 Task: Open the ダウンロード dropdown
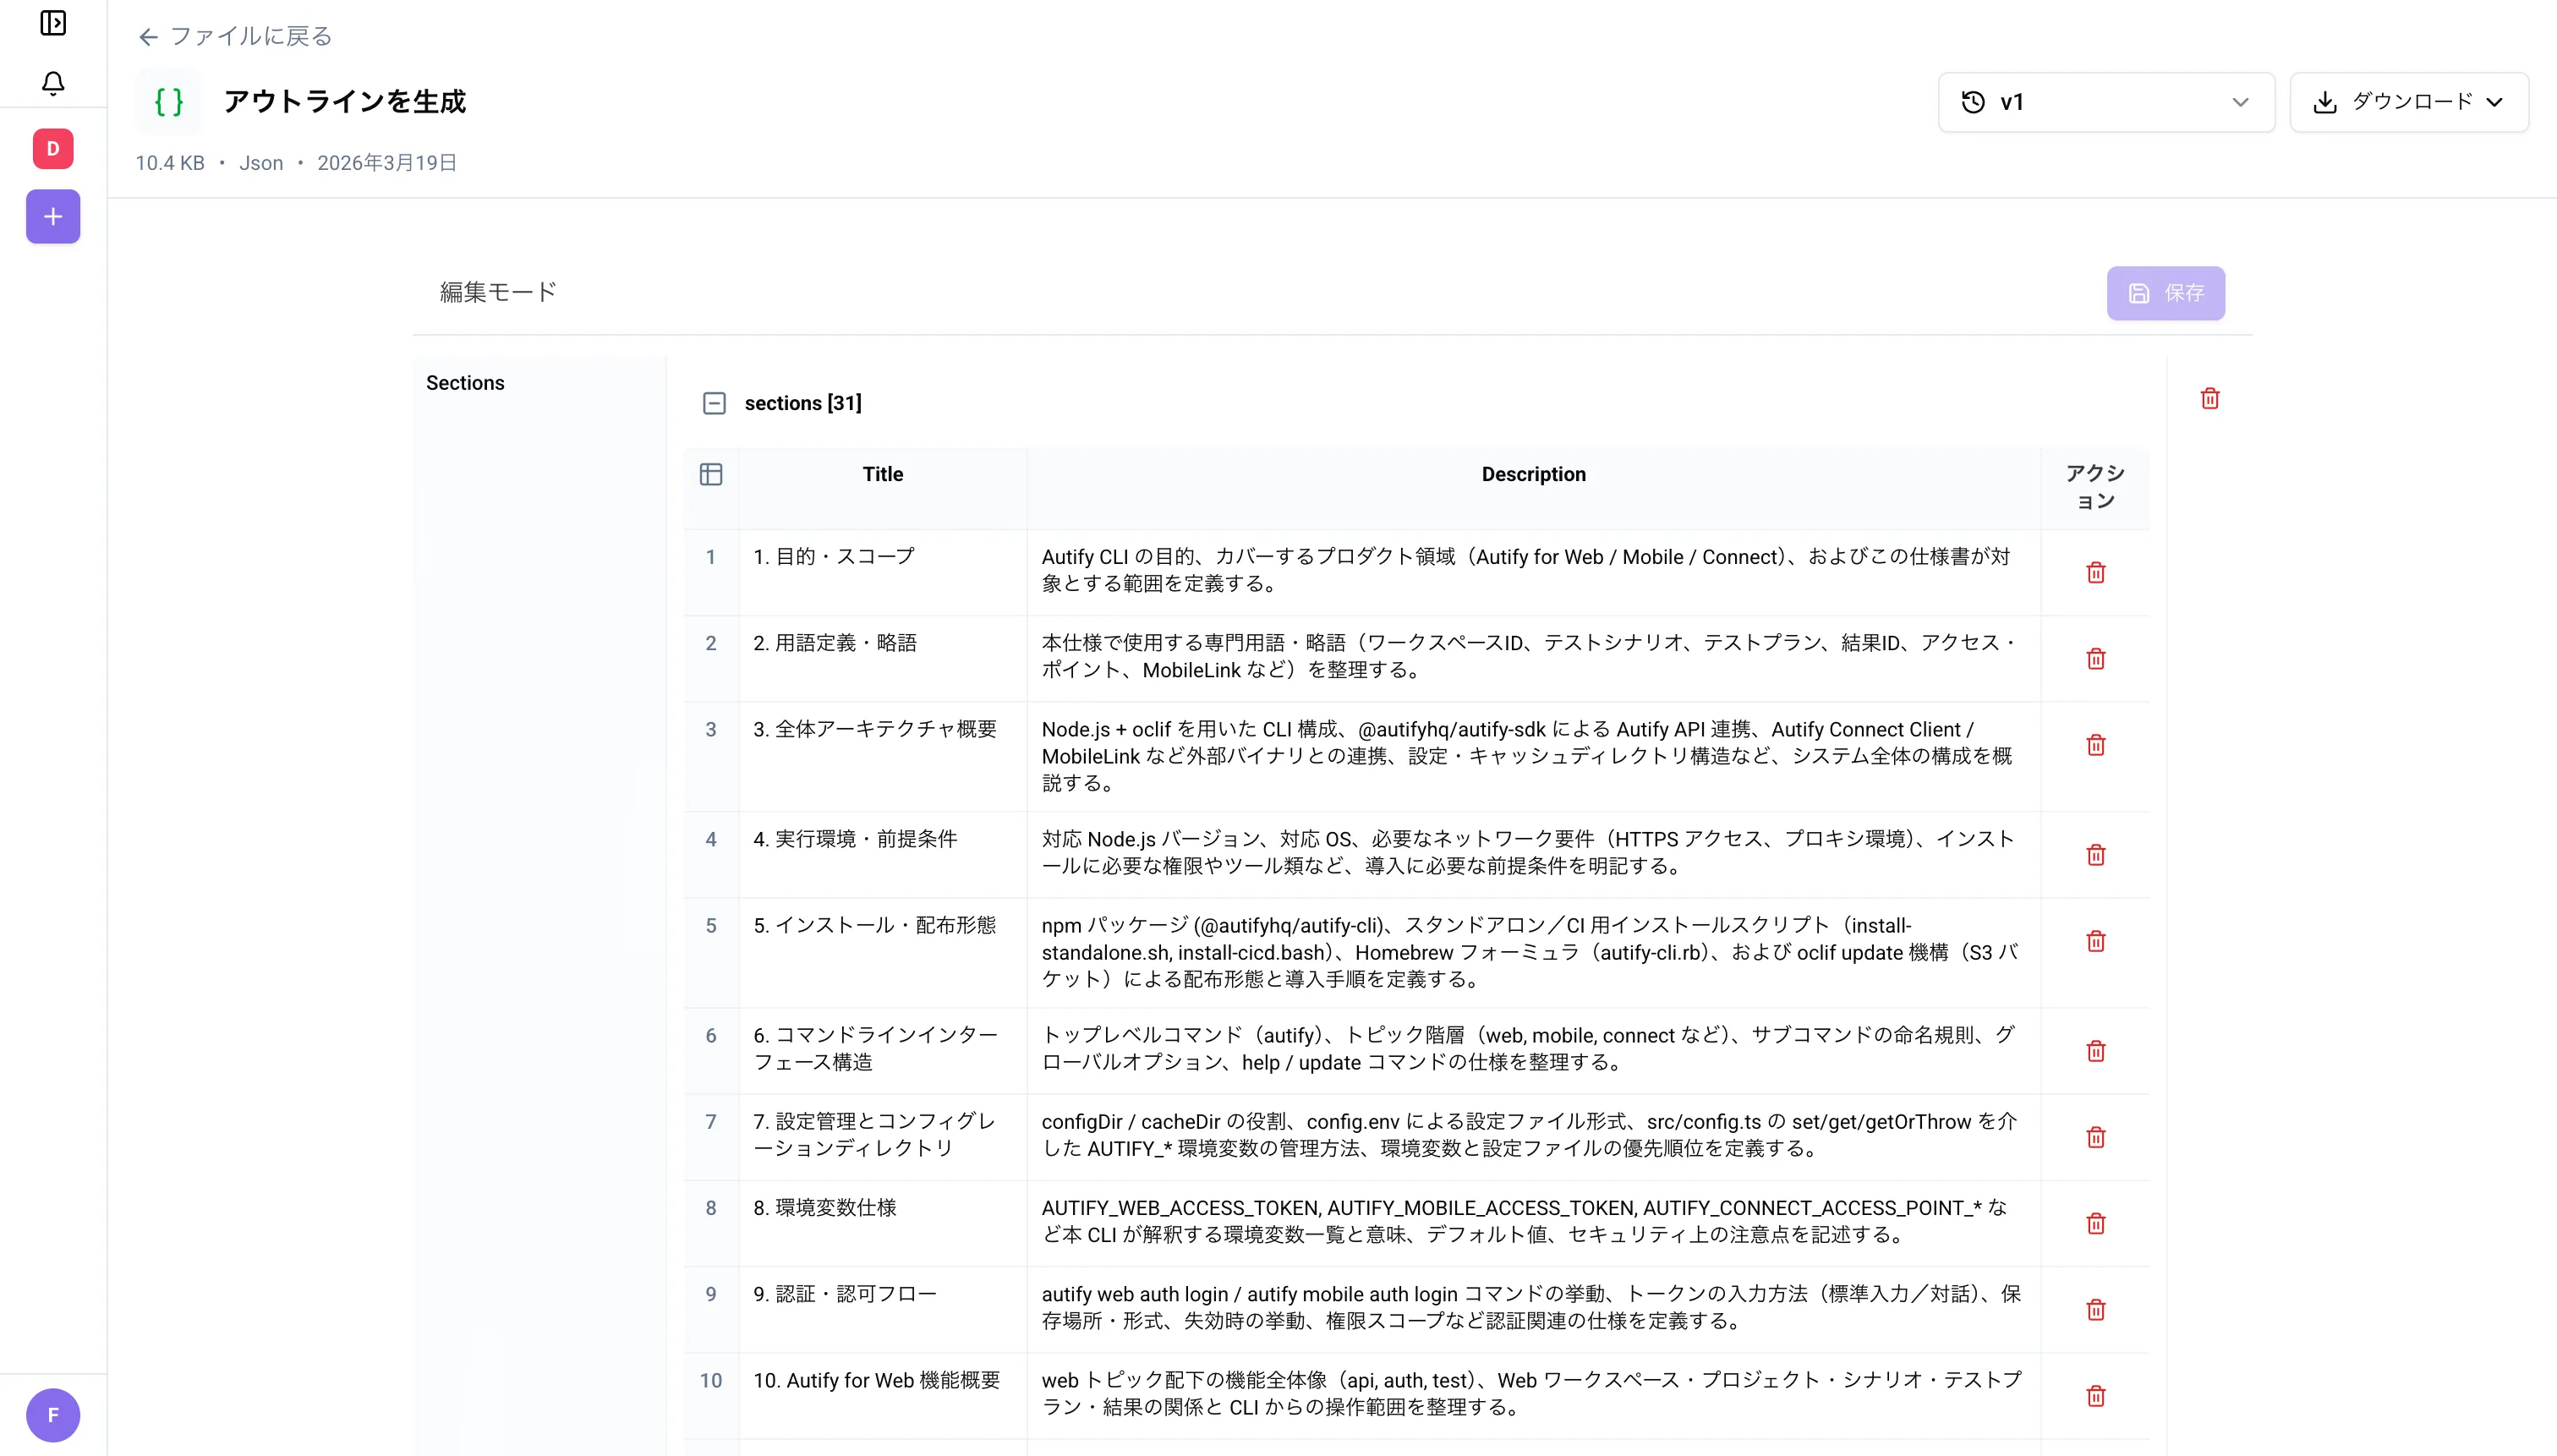coord(2409,102)
